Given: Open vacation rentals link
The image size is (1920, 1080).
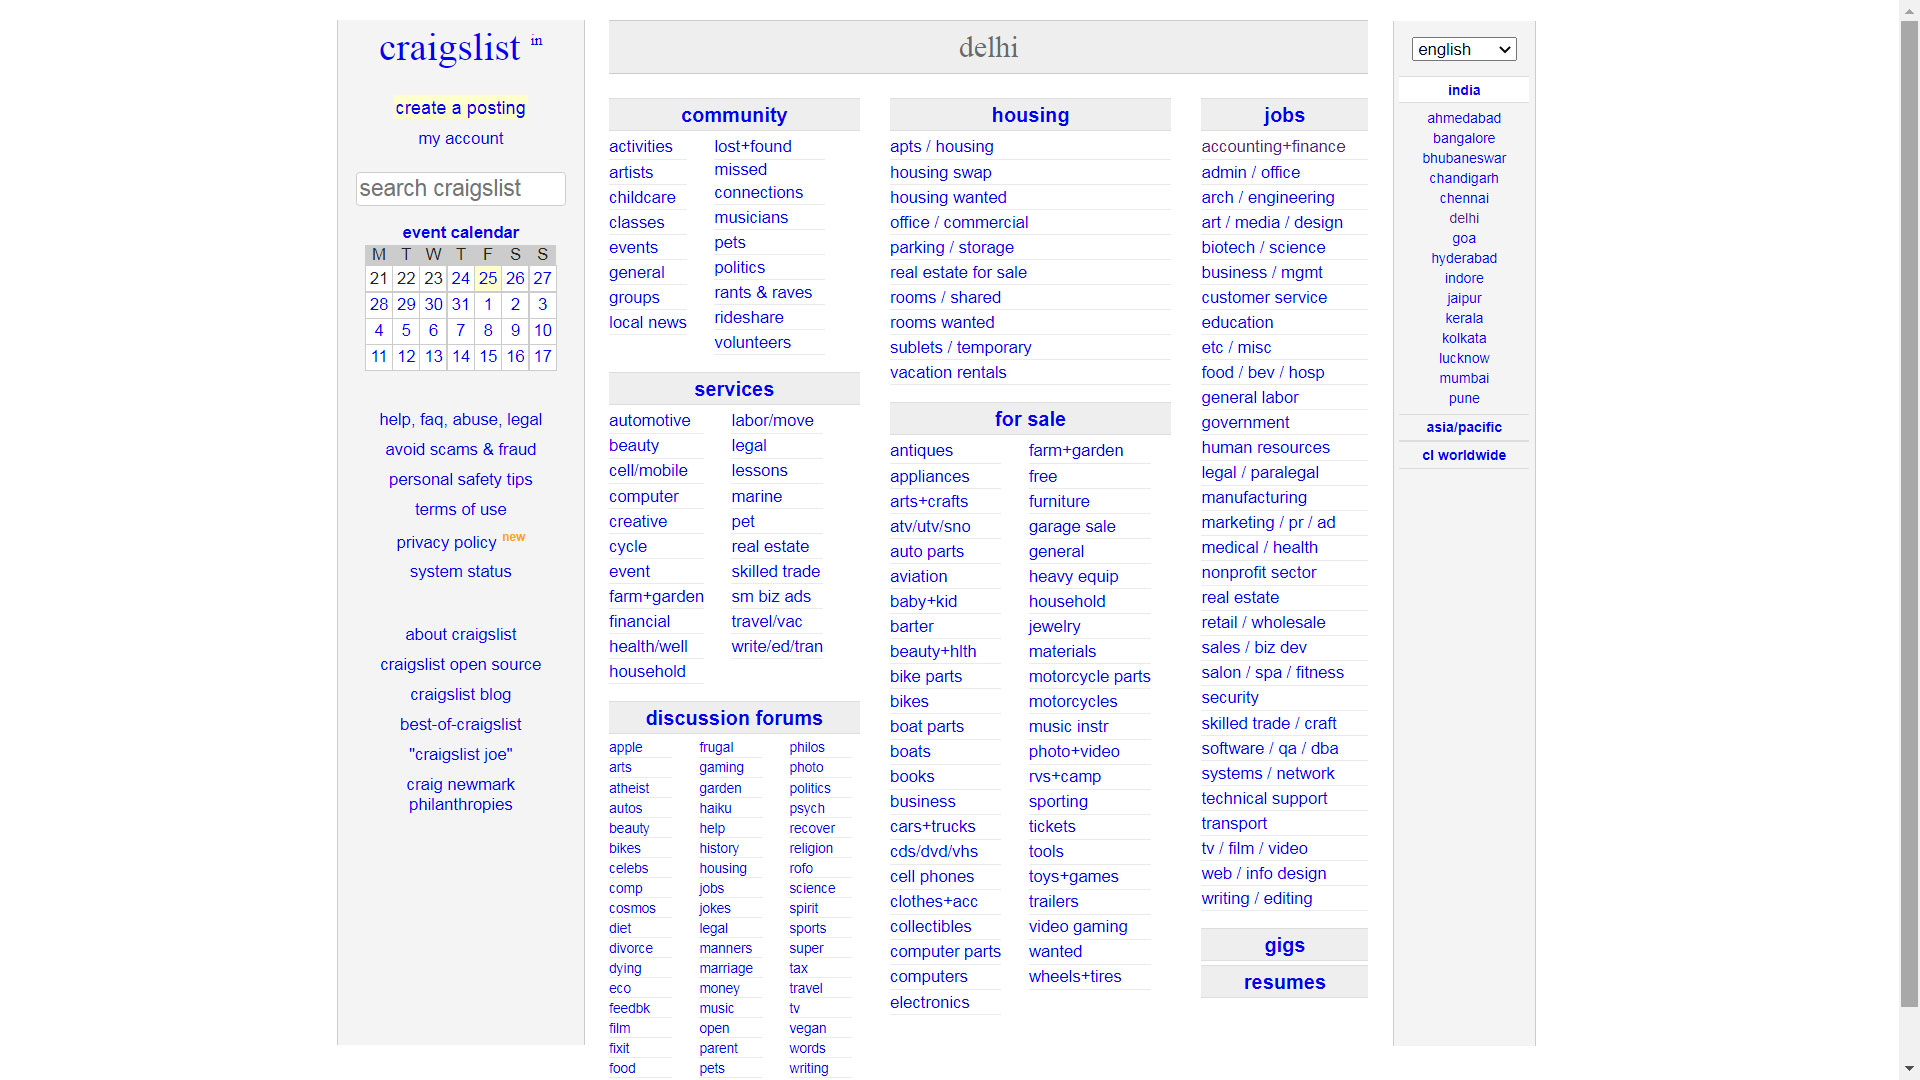Looking at the screenshot, I should click(948, 372).
